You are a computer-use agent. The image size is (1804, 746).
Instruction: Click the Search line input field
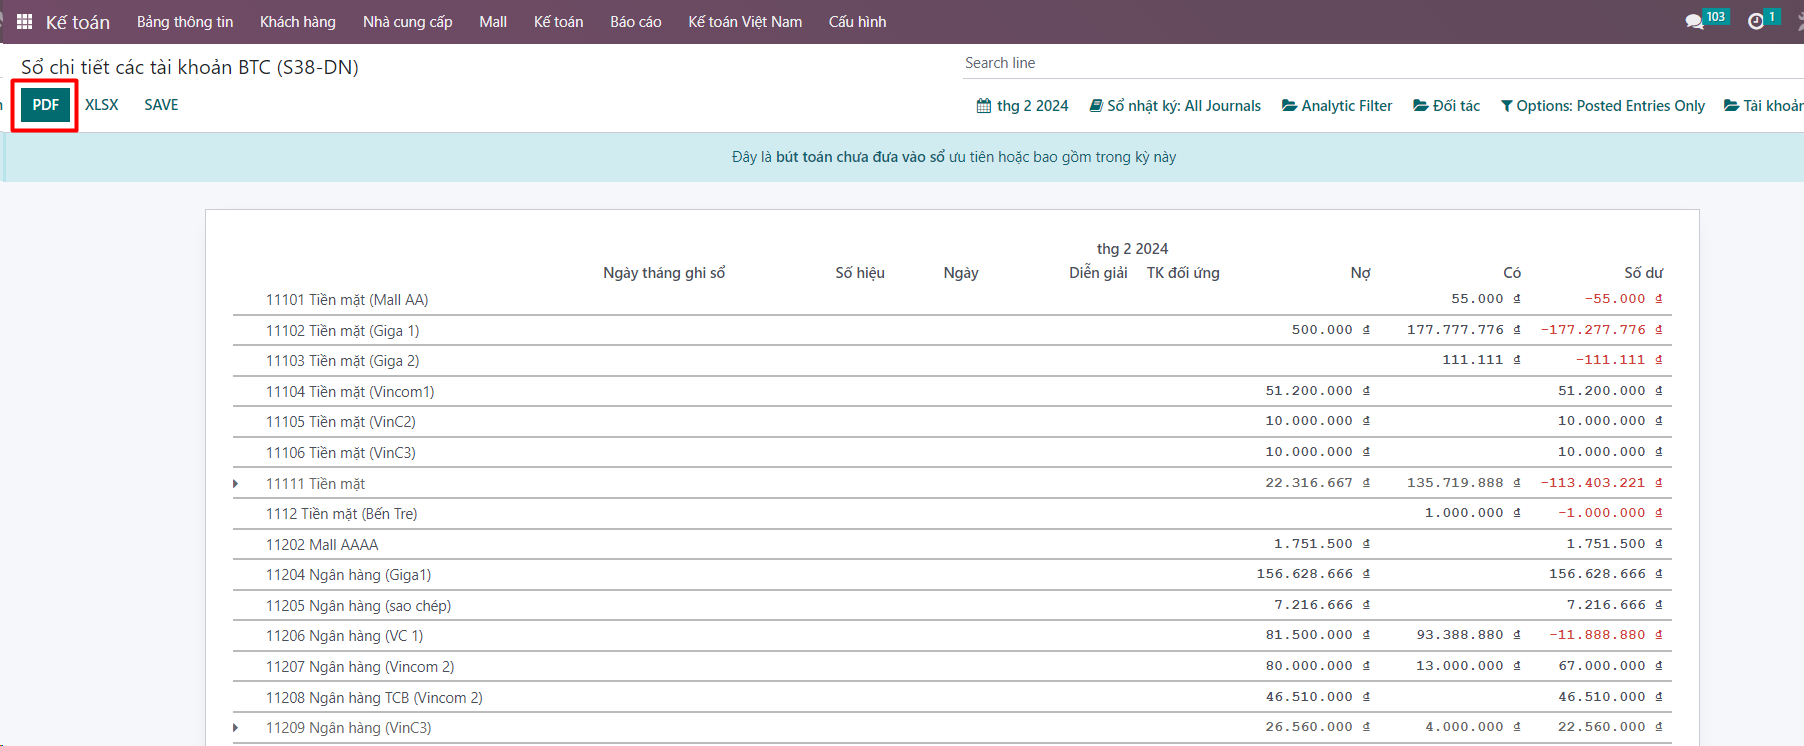[x=1384, y=63]
